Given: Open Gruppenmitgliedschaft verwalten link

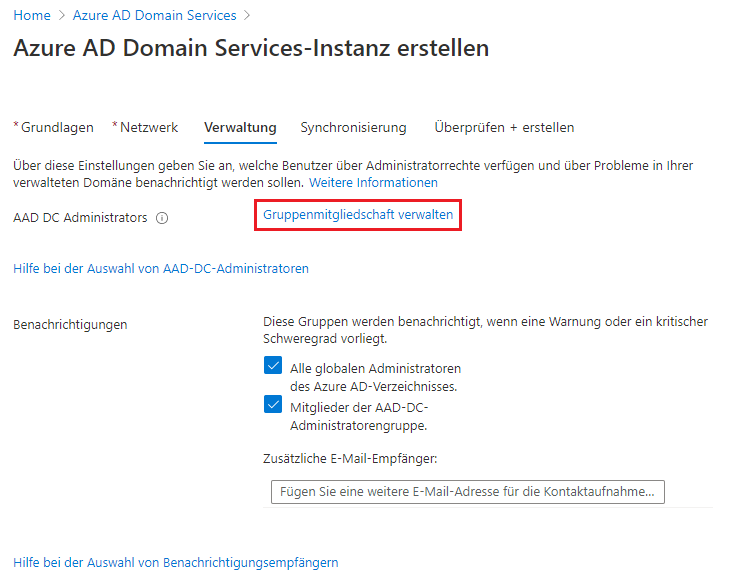Looking at the screenshot, I should [x=358, y=215].
